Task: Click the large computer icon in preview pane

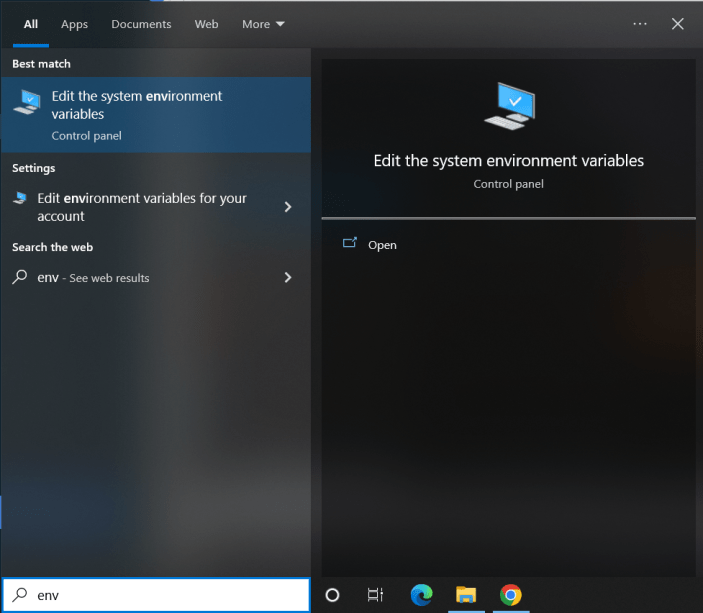Action: point(510,106)
